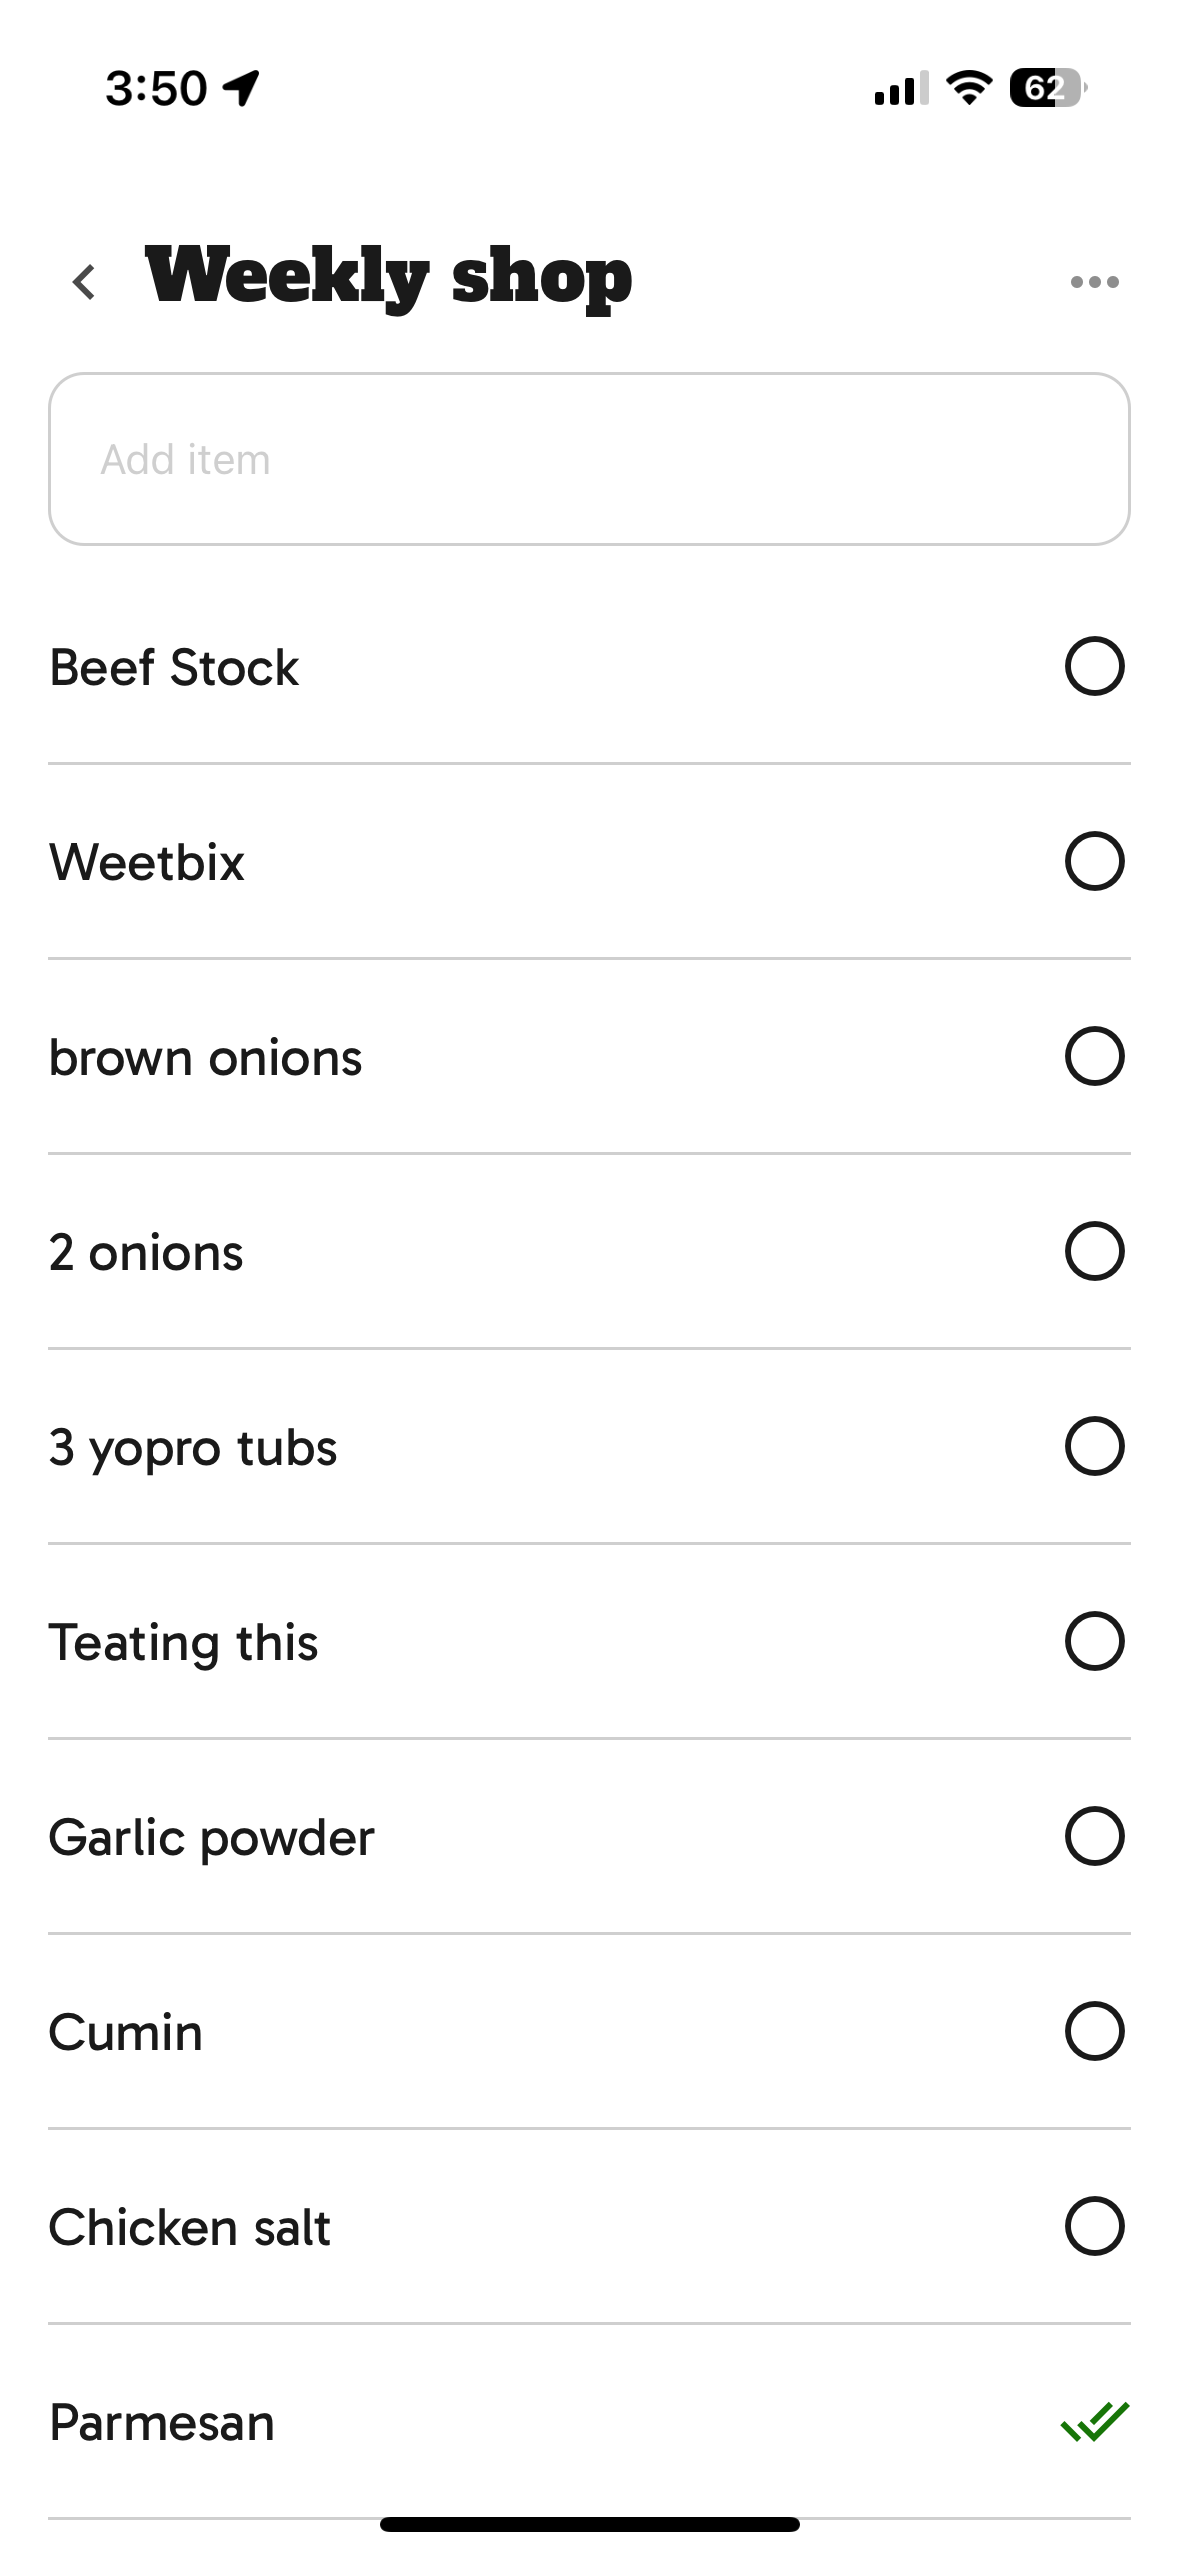Viewport: 1179px width, 2556px height.
Task: Tap the Parmesan item label
Action: click(162, 2423)
